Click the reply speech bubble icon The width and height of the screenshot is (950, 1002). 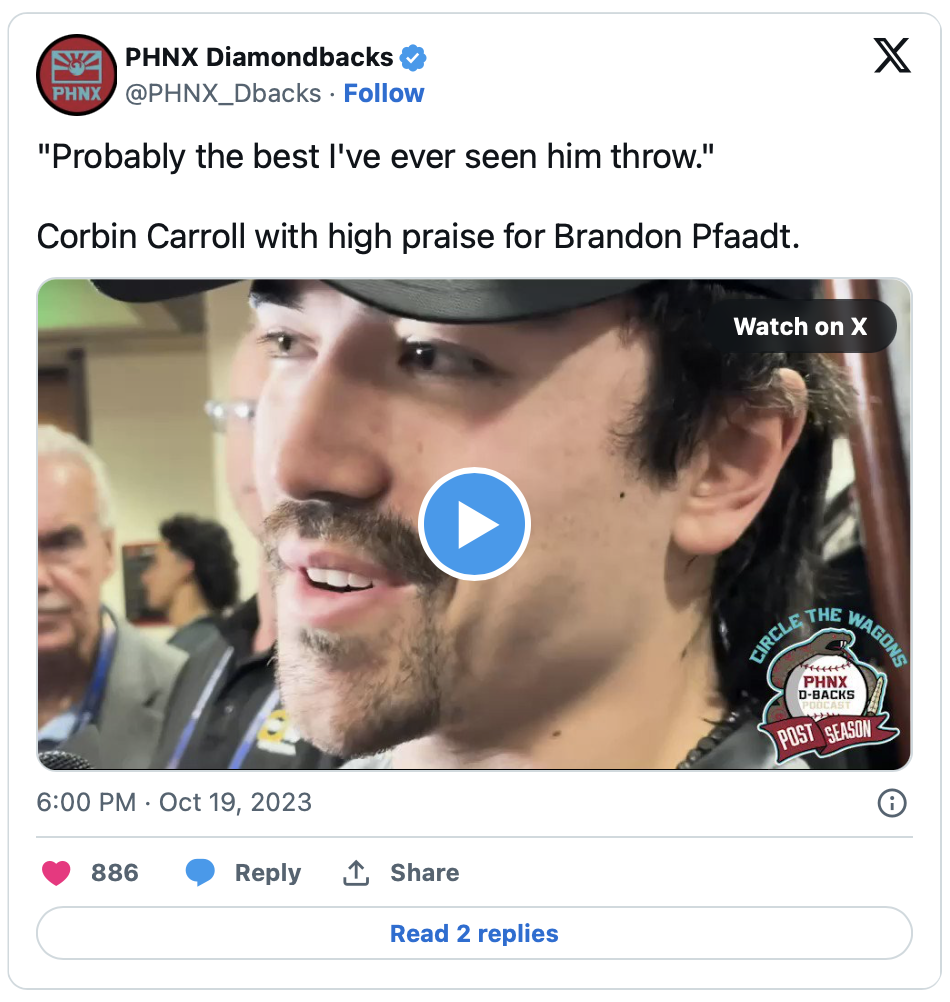click(x=200, y=873)
